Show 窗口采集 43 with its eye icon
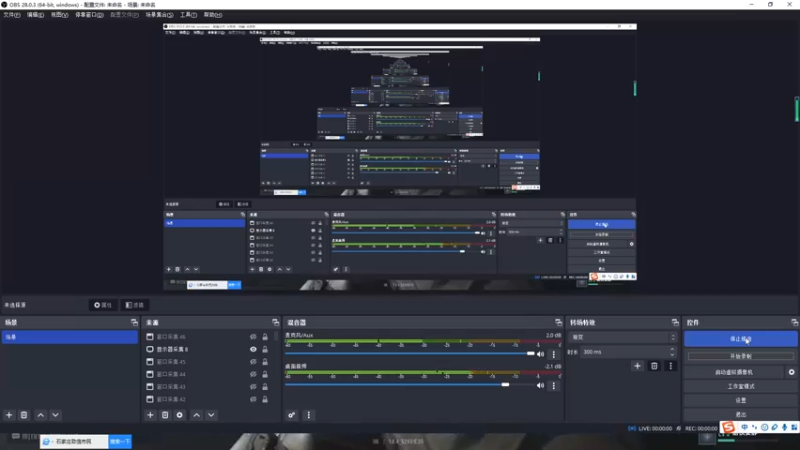The width and height of the screenshot is (800, 450). click(x=253, y=387)
